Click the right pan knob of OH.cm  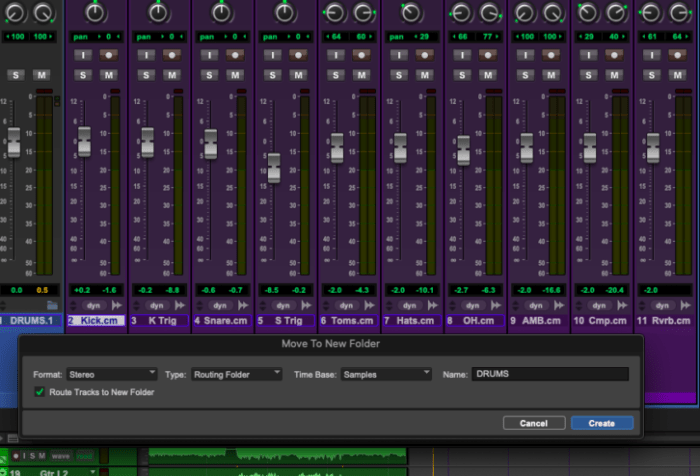(490, 13)
